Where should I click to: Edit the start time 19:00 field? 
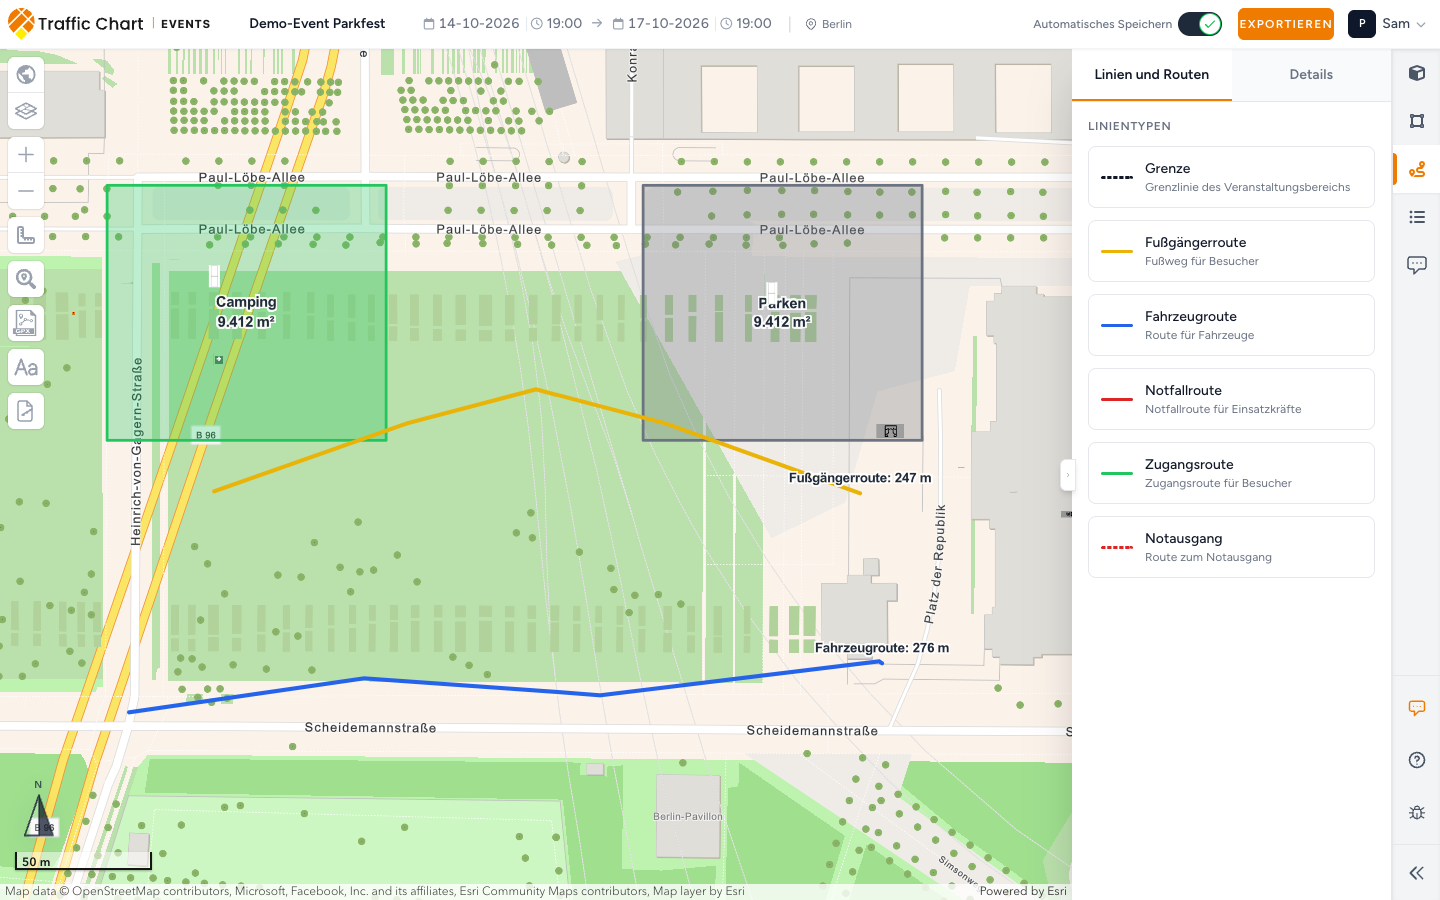pyautogui.click(x=556, y=24)
